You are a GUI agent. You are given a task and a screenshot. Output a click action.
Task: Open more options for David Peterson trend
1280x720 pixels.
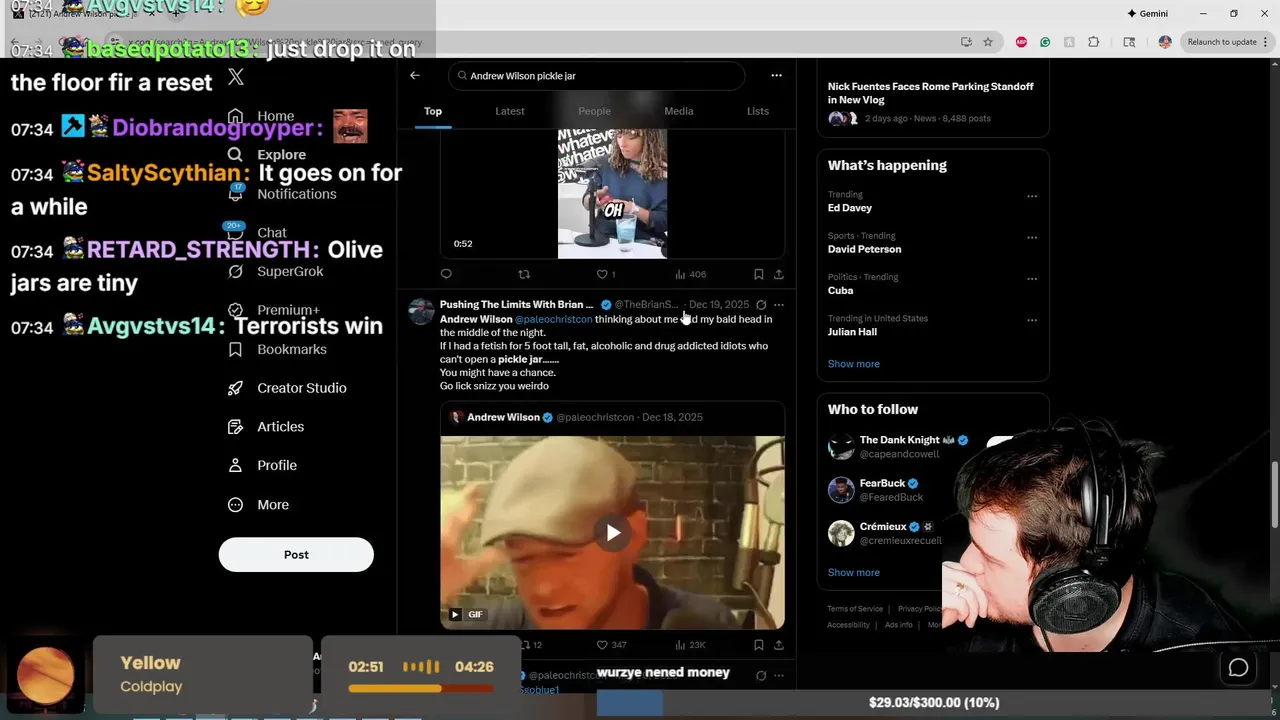tap(1032, 237)
